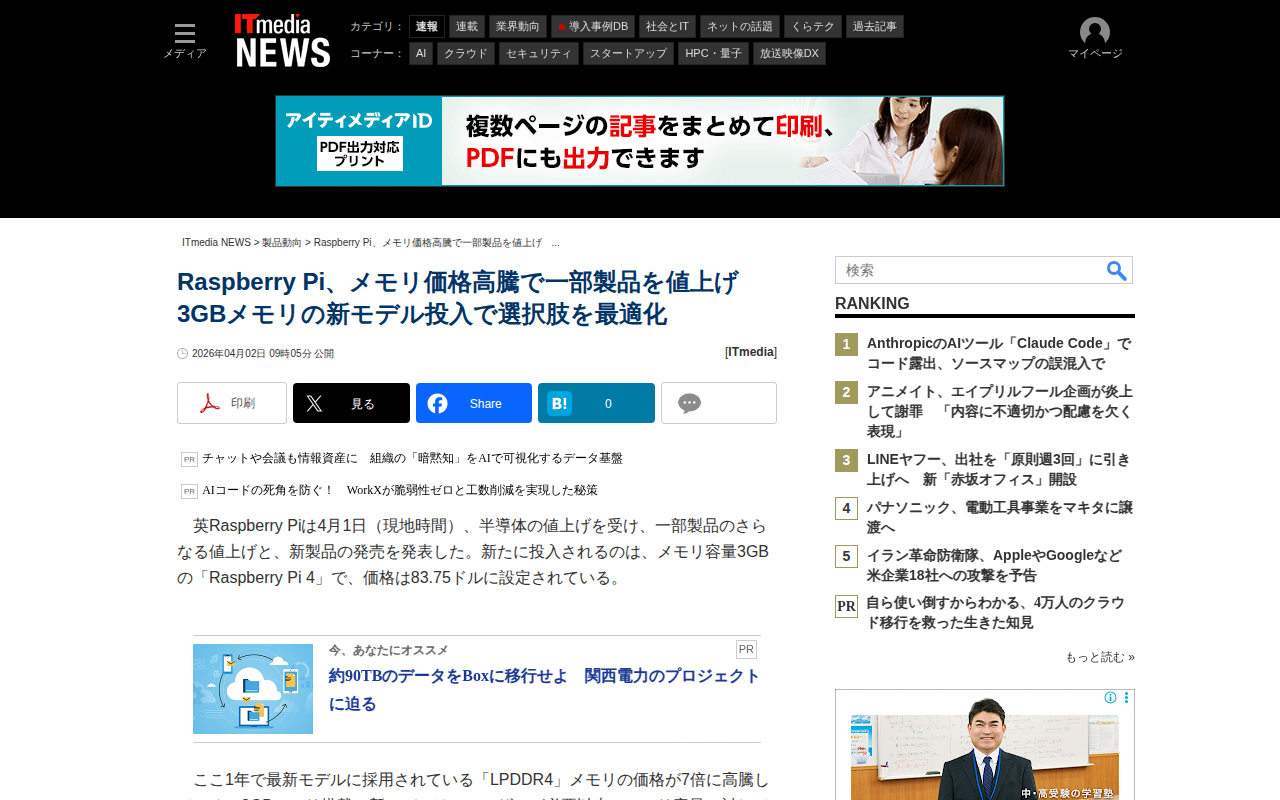Open the 放送映像DX corner

tap(789, 54)
